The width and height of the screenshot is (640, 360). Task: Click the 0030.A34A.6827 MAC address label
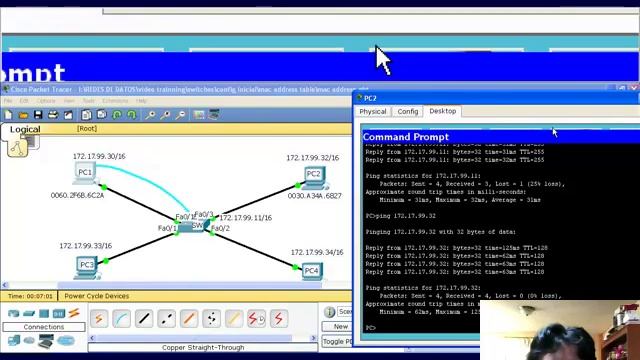tap(314, 196)
